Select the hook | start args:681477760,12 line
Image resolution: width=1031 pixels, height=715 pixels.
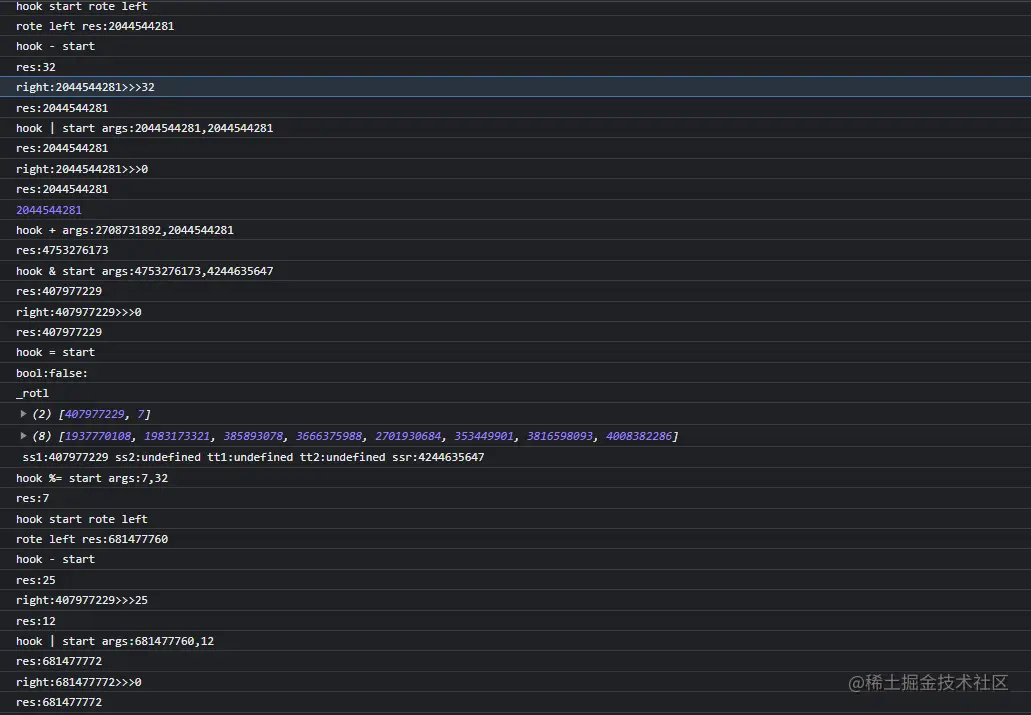(x=115, y=641)
